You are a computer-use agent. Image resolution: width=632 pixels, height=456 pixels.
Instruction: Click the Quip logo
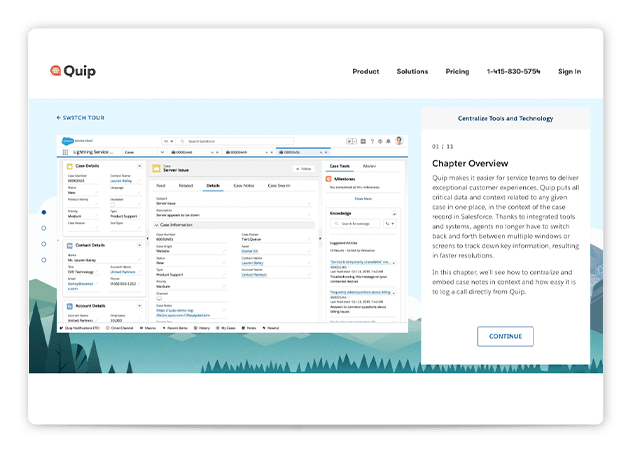pos(73,71)
